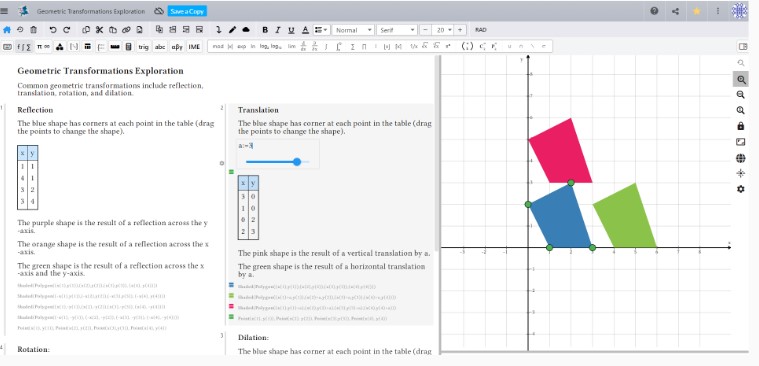Open the π∞ symbols palette tab
The height and width of the screenshot is (366, 759).
point(43,46)
